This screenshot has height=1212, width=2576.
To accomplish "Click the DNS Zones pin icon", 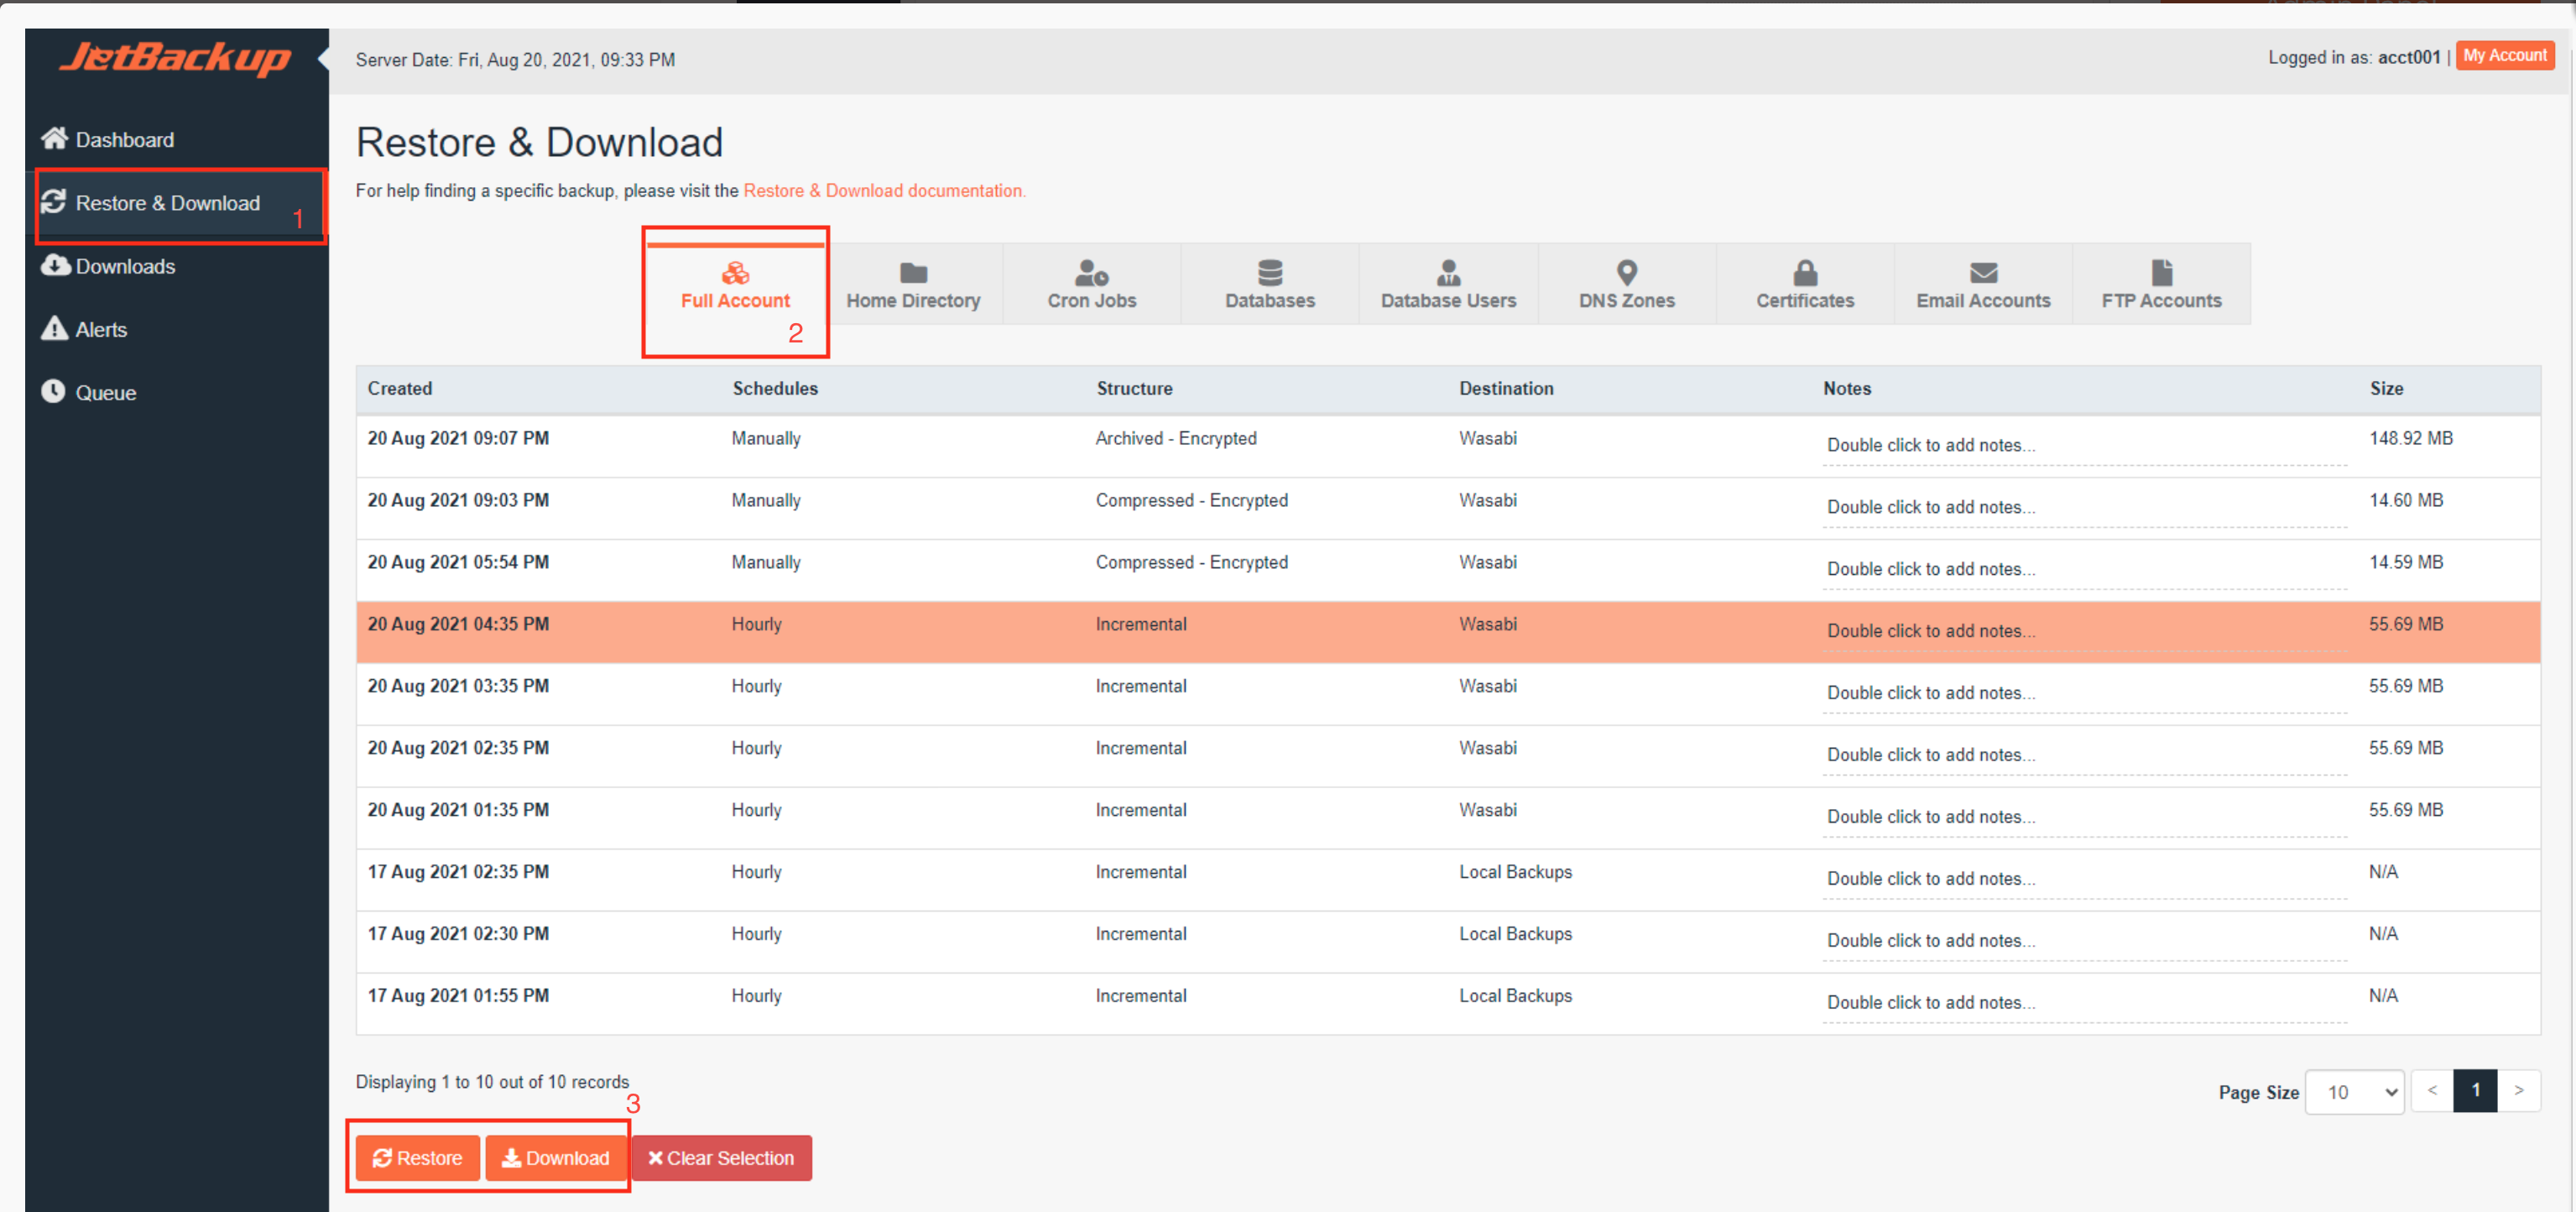I will (x=1626, y=272).
